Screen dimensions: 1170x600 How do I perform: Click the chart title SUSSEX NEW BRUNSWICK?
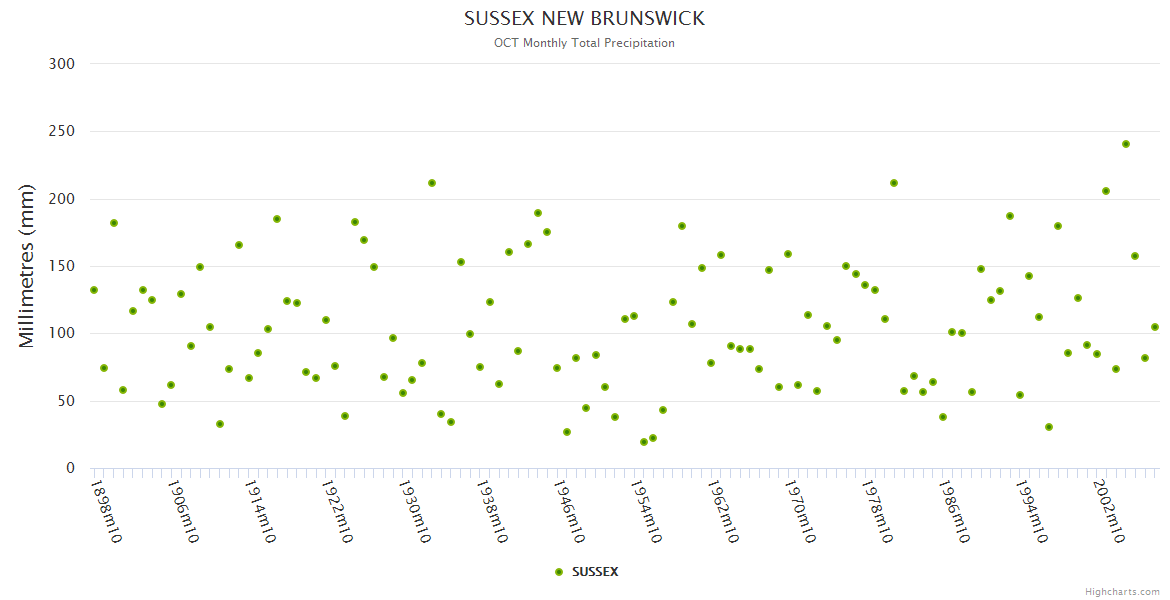coord(584,19)
